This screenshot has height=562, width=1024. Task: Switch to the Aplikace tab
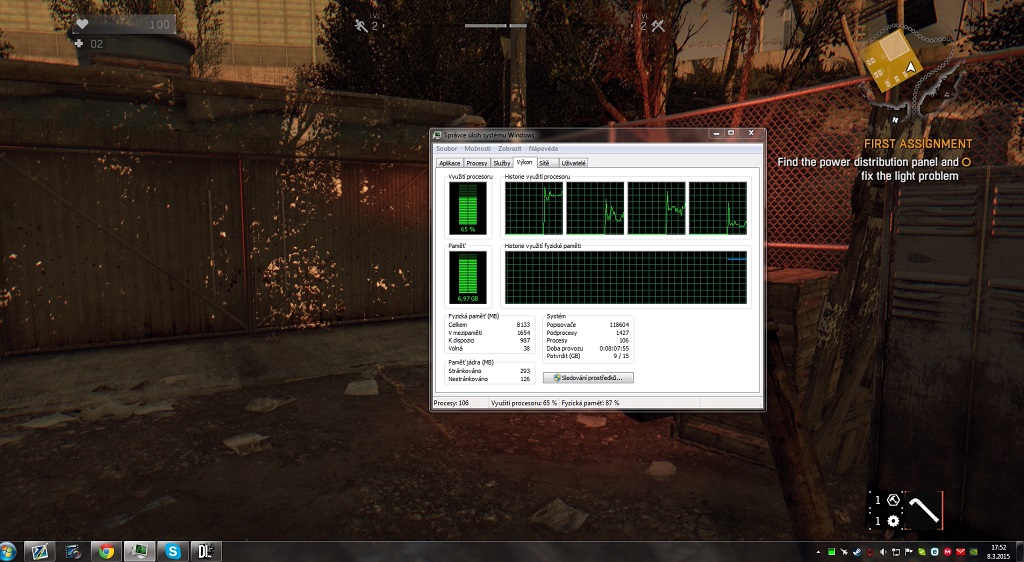[x=449, y=163]
